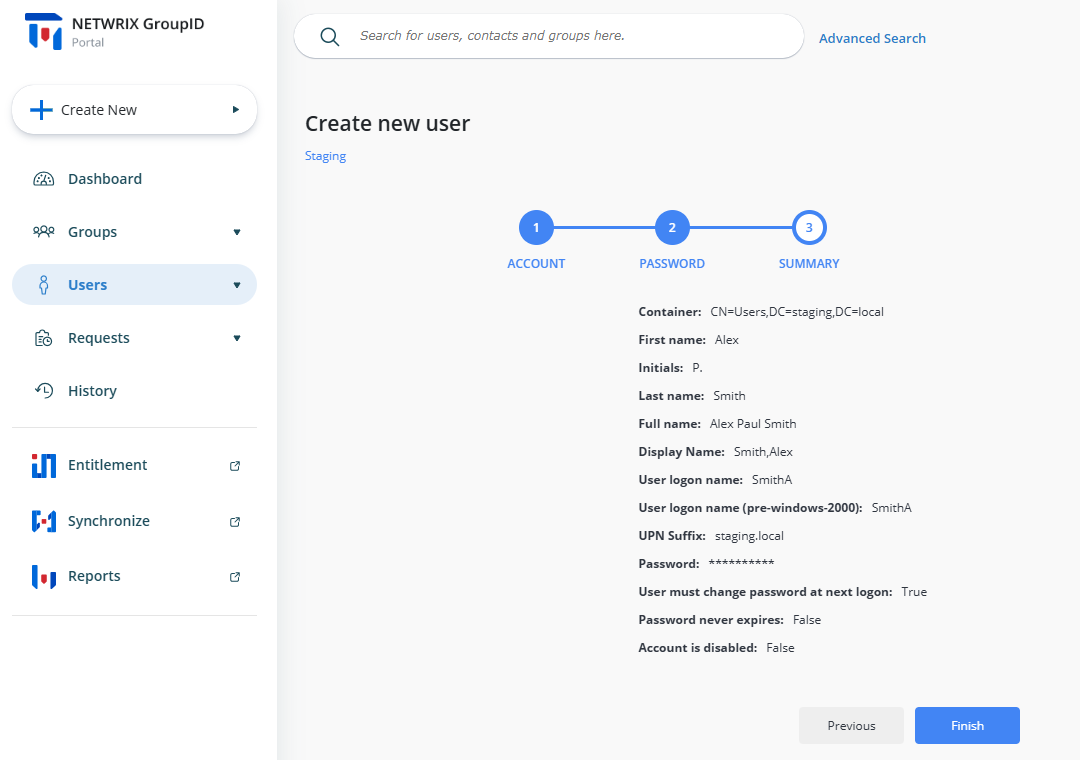The width and height of the screenshot is (1080, 760).
Task: Open the Create New flyout arrow
Action: 235,109
